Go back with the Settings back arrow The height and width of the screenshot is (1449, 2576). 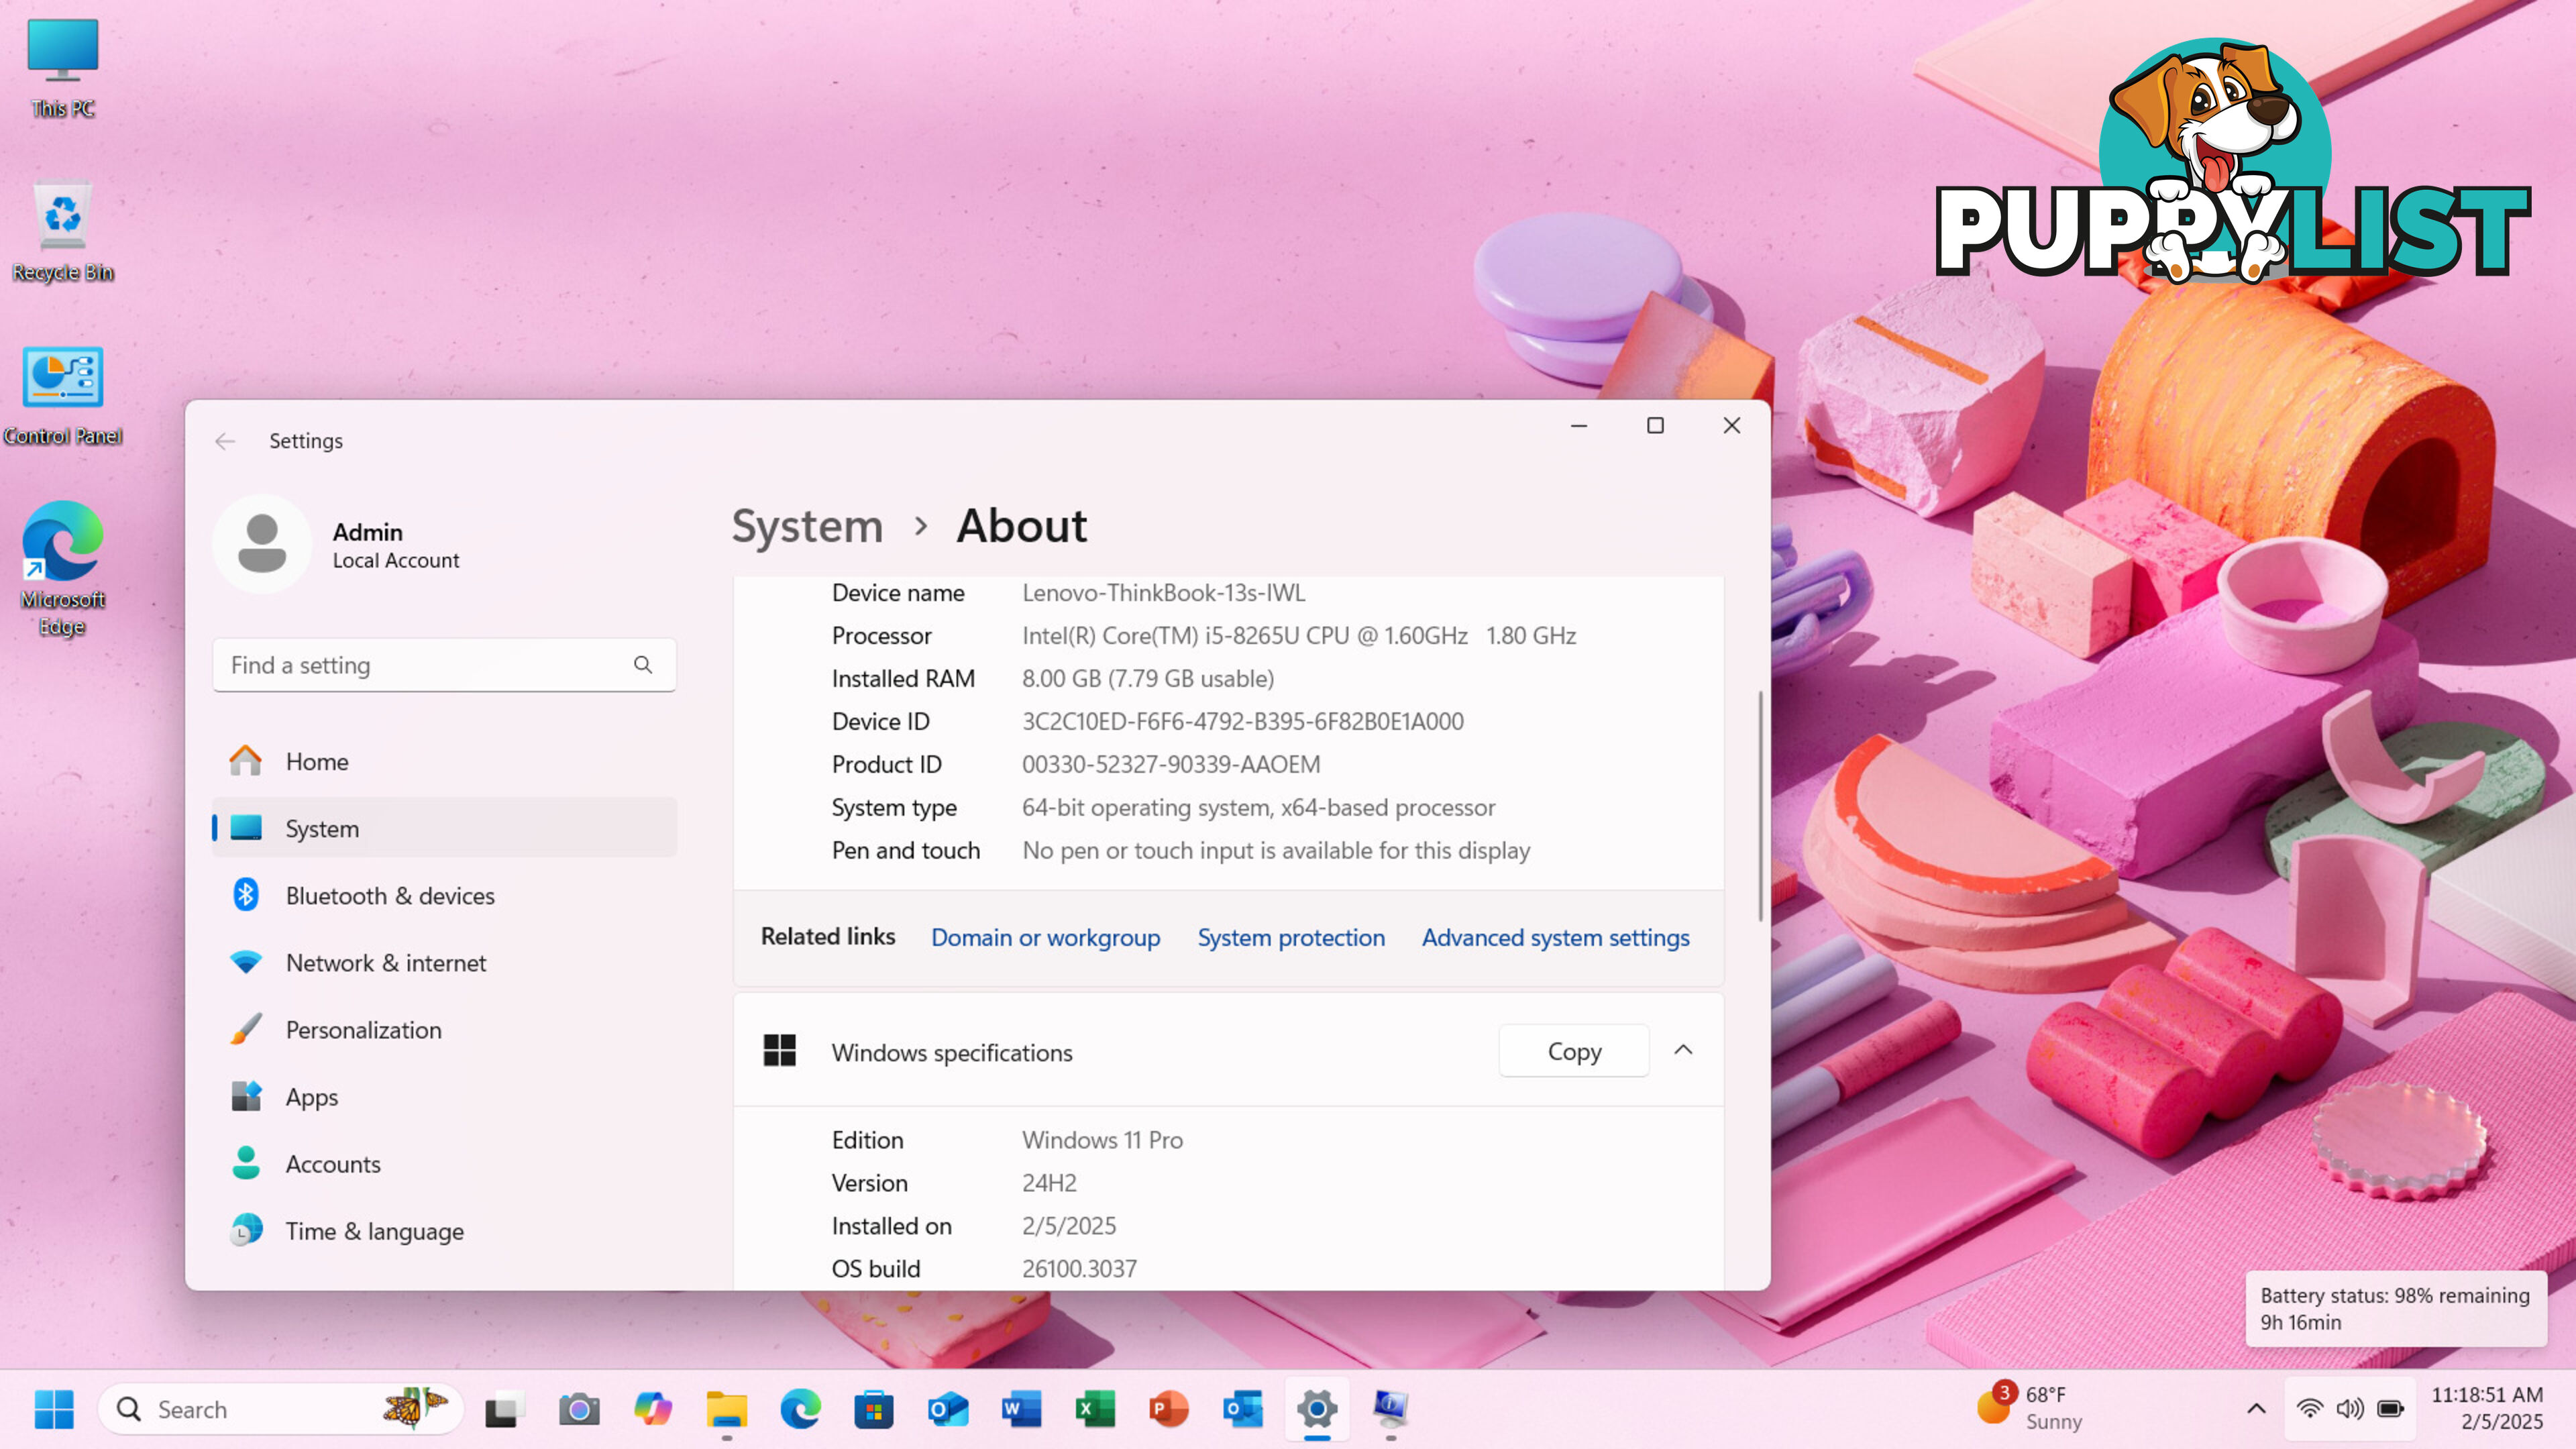click(225, 441)
